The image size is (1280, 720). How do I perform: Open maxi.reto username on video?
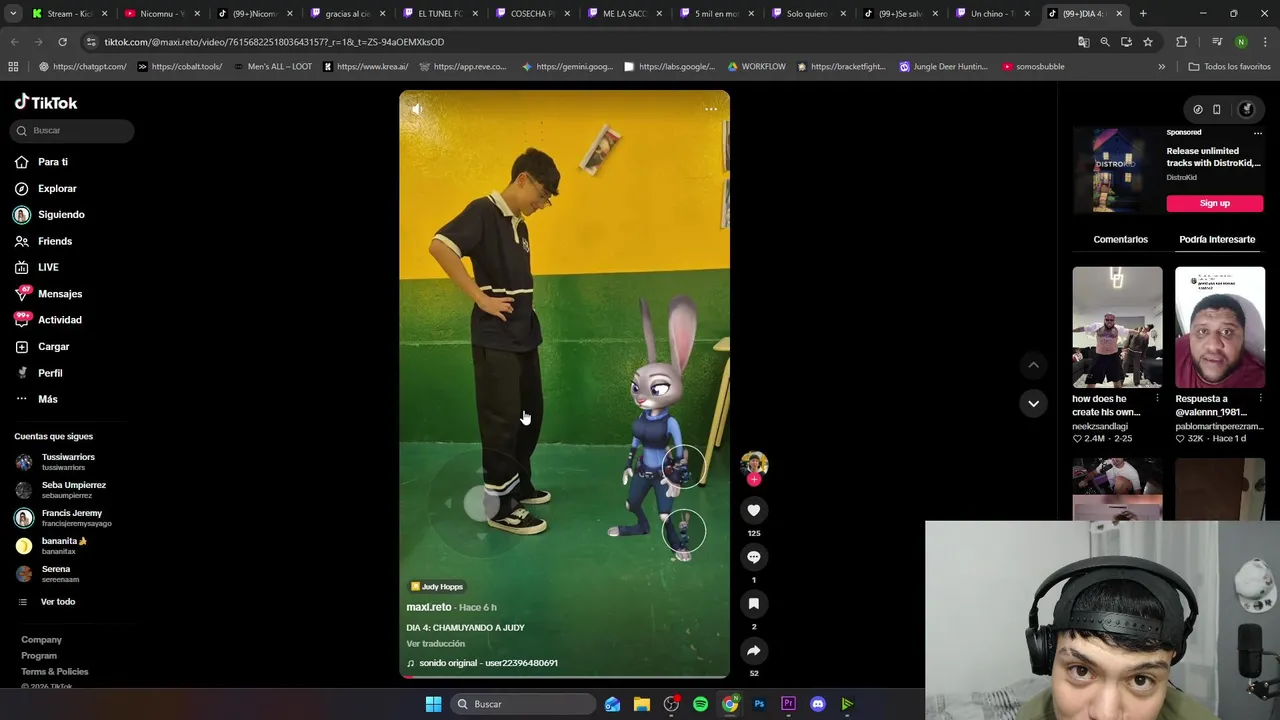[x=428, y=607]
